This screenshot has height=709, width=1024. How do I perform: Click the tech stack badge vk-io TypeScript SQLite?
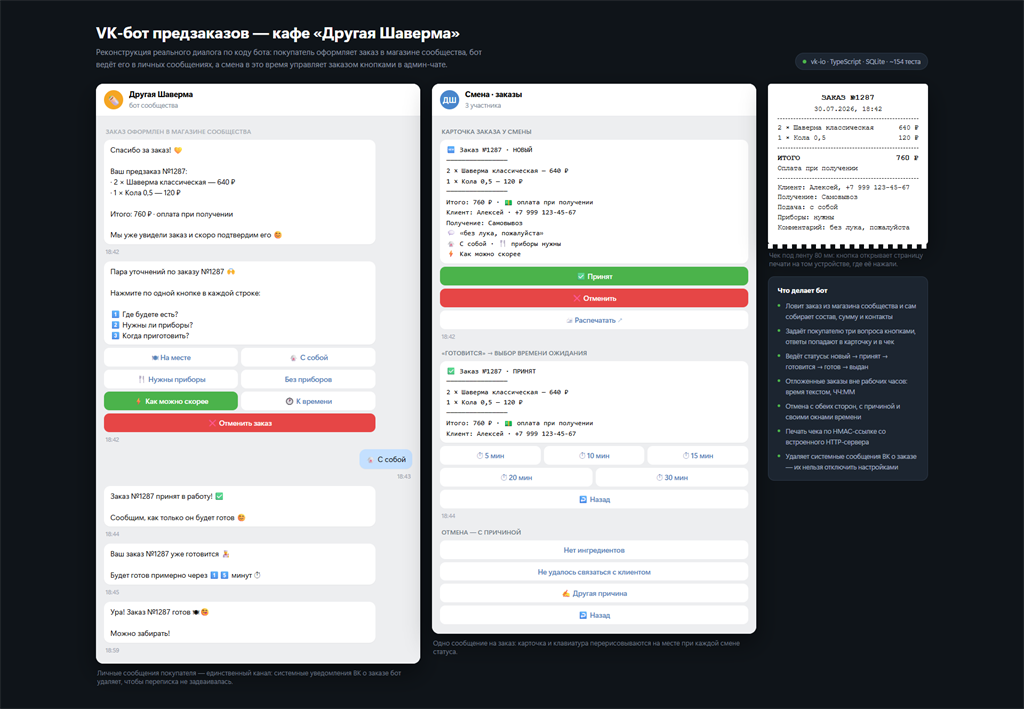tap(861, 61)
